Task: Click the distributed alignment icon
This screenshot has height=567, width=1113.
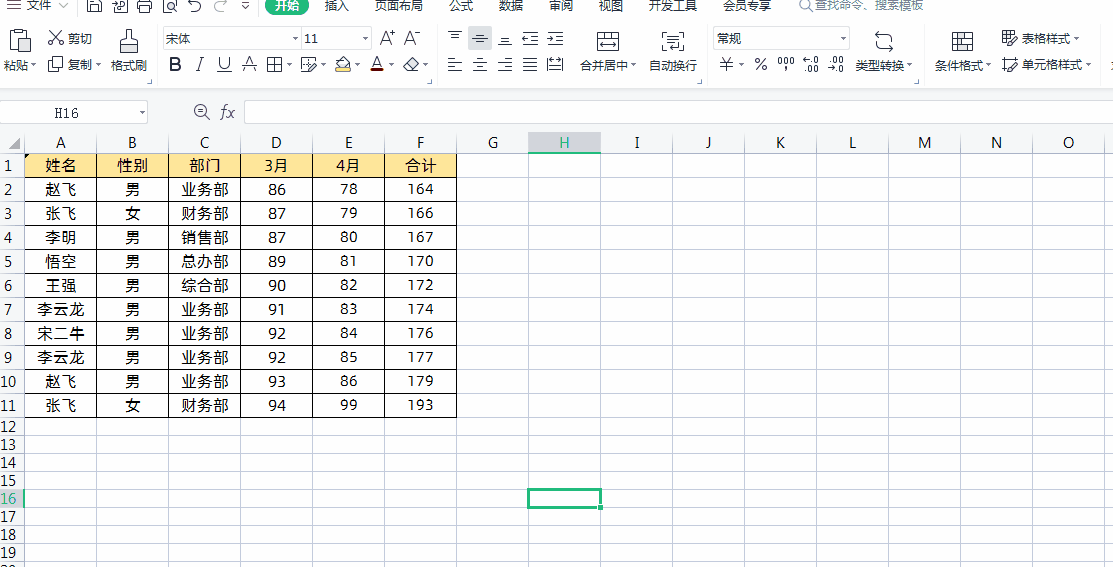Action: pyautogui.click(x=555, y=65)
